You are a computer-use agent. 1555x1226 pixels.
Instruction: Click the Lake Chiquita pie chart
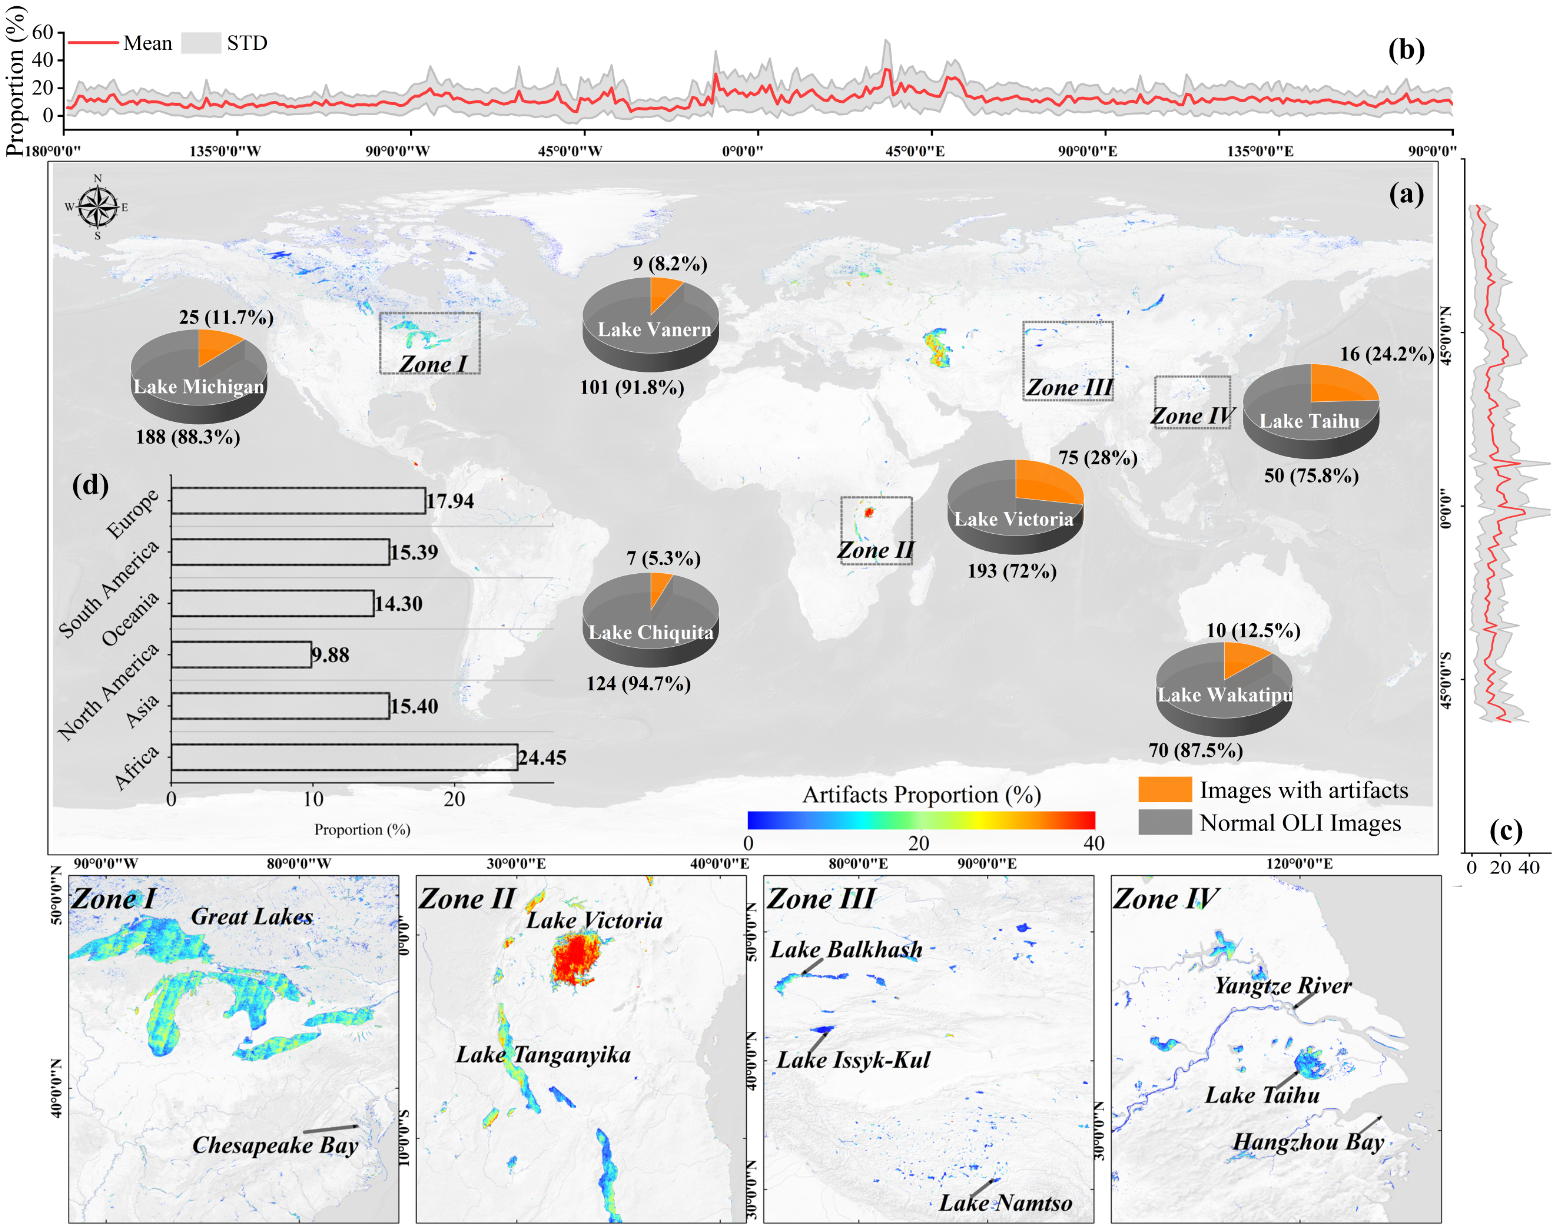[x=651, y=617]
